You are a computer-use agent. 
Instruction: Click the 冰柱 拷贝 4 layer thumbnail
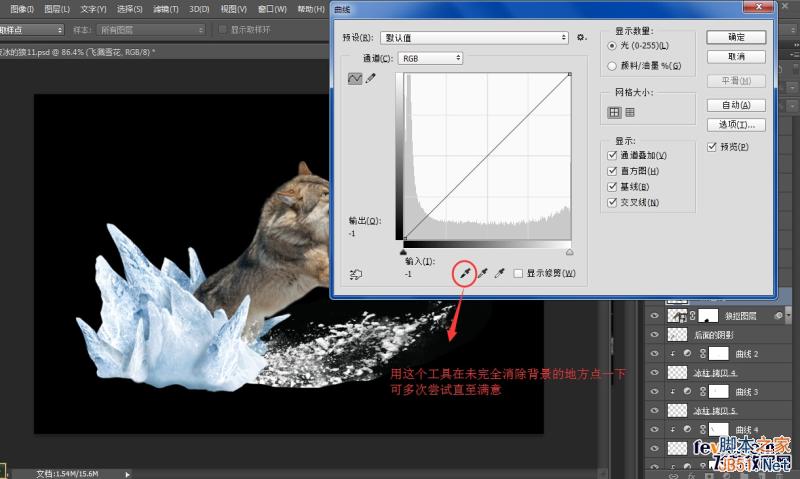(x=677, y=372)
